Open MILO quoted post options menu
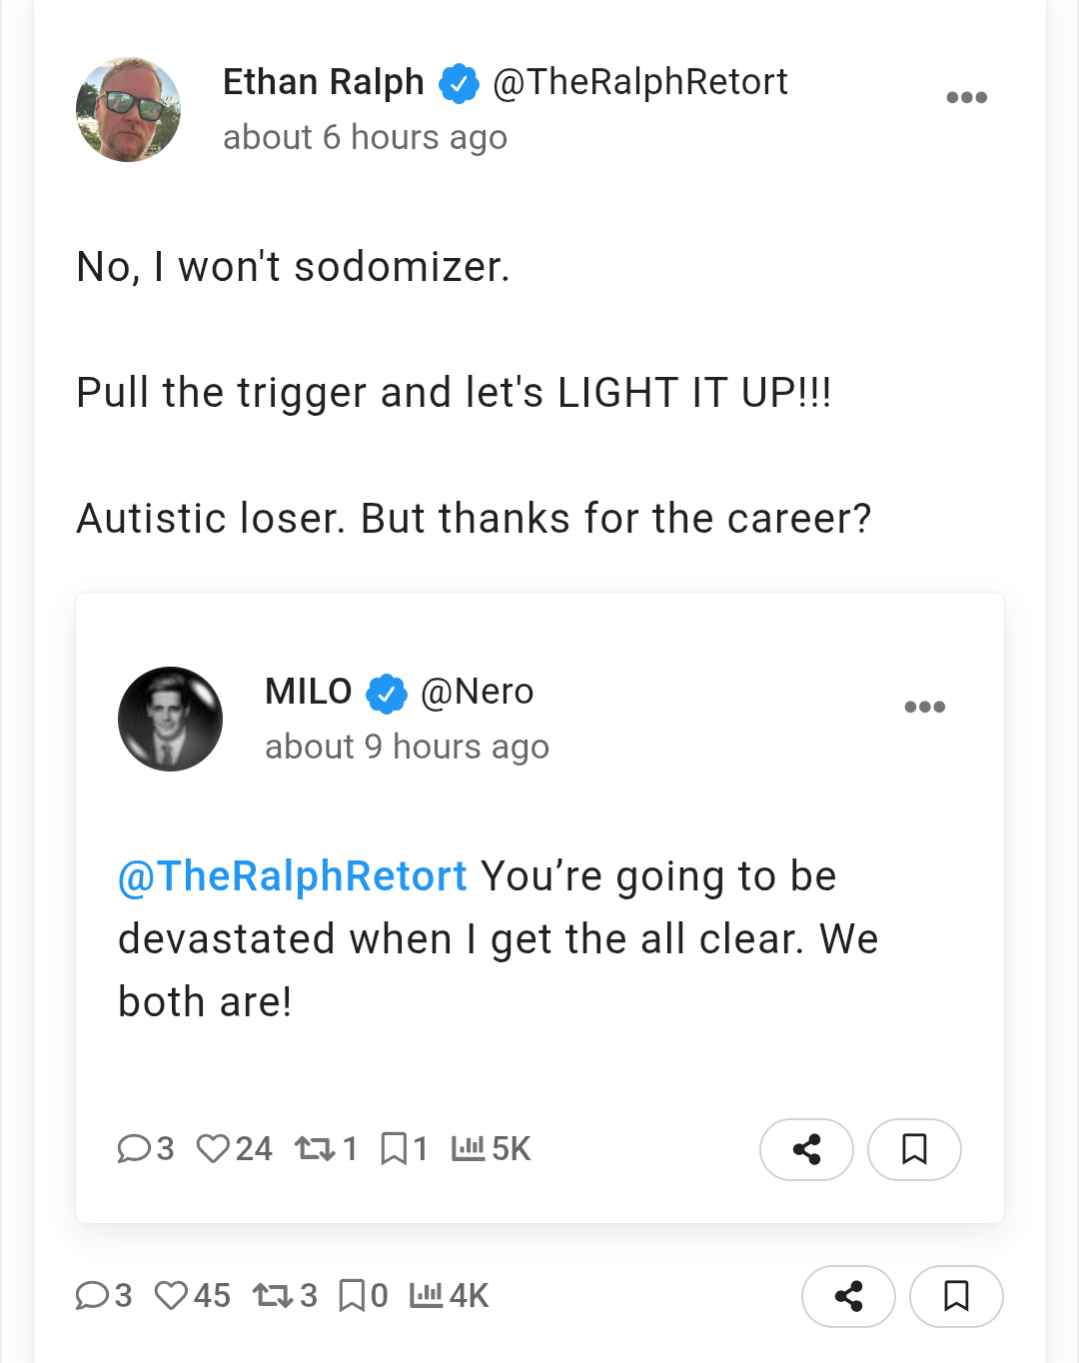 [924, 707]
